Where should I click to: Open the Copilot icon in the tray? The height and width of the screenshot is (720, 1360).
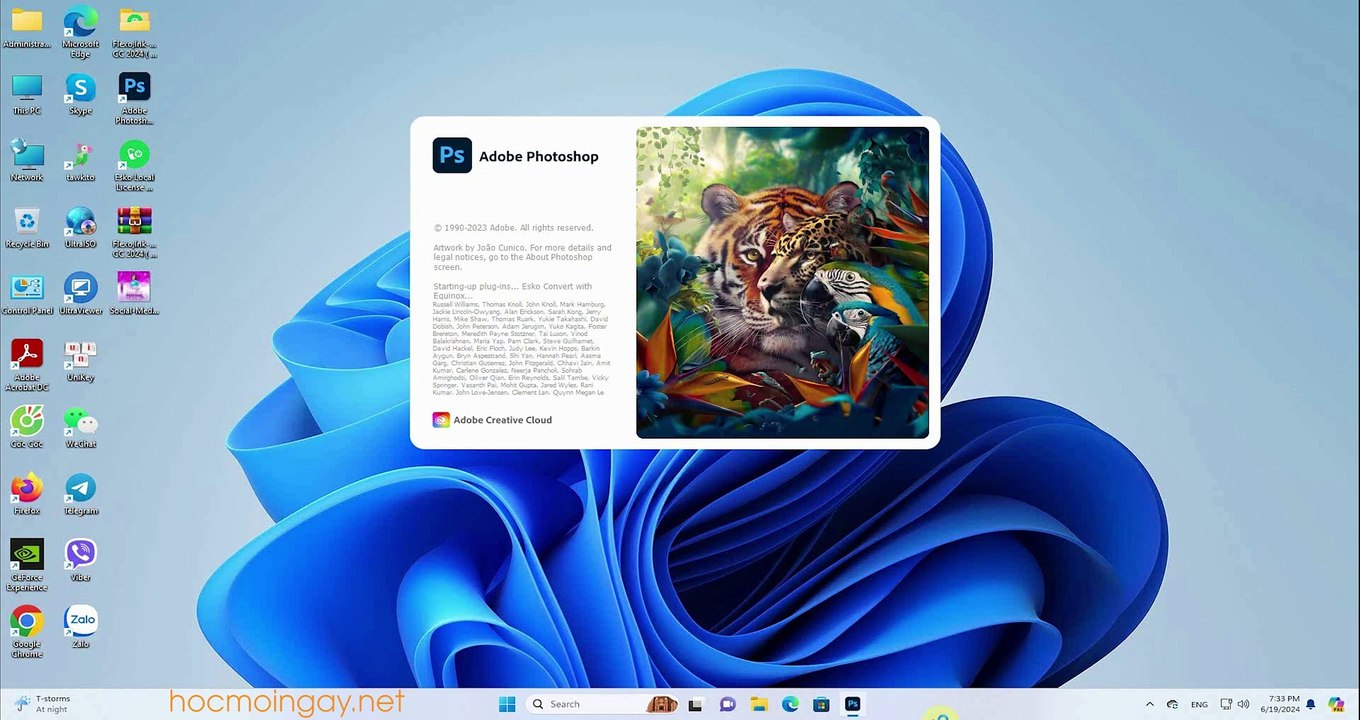click(x=1336, y=704)
